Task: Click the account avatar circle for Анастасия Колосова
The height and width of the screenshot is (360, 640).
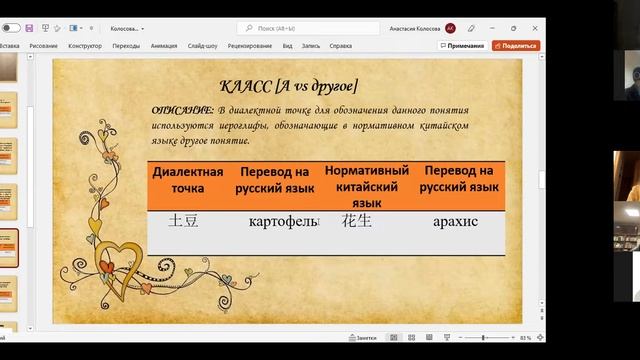Action: point(450,28)
